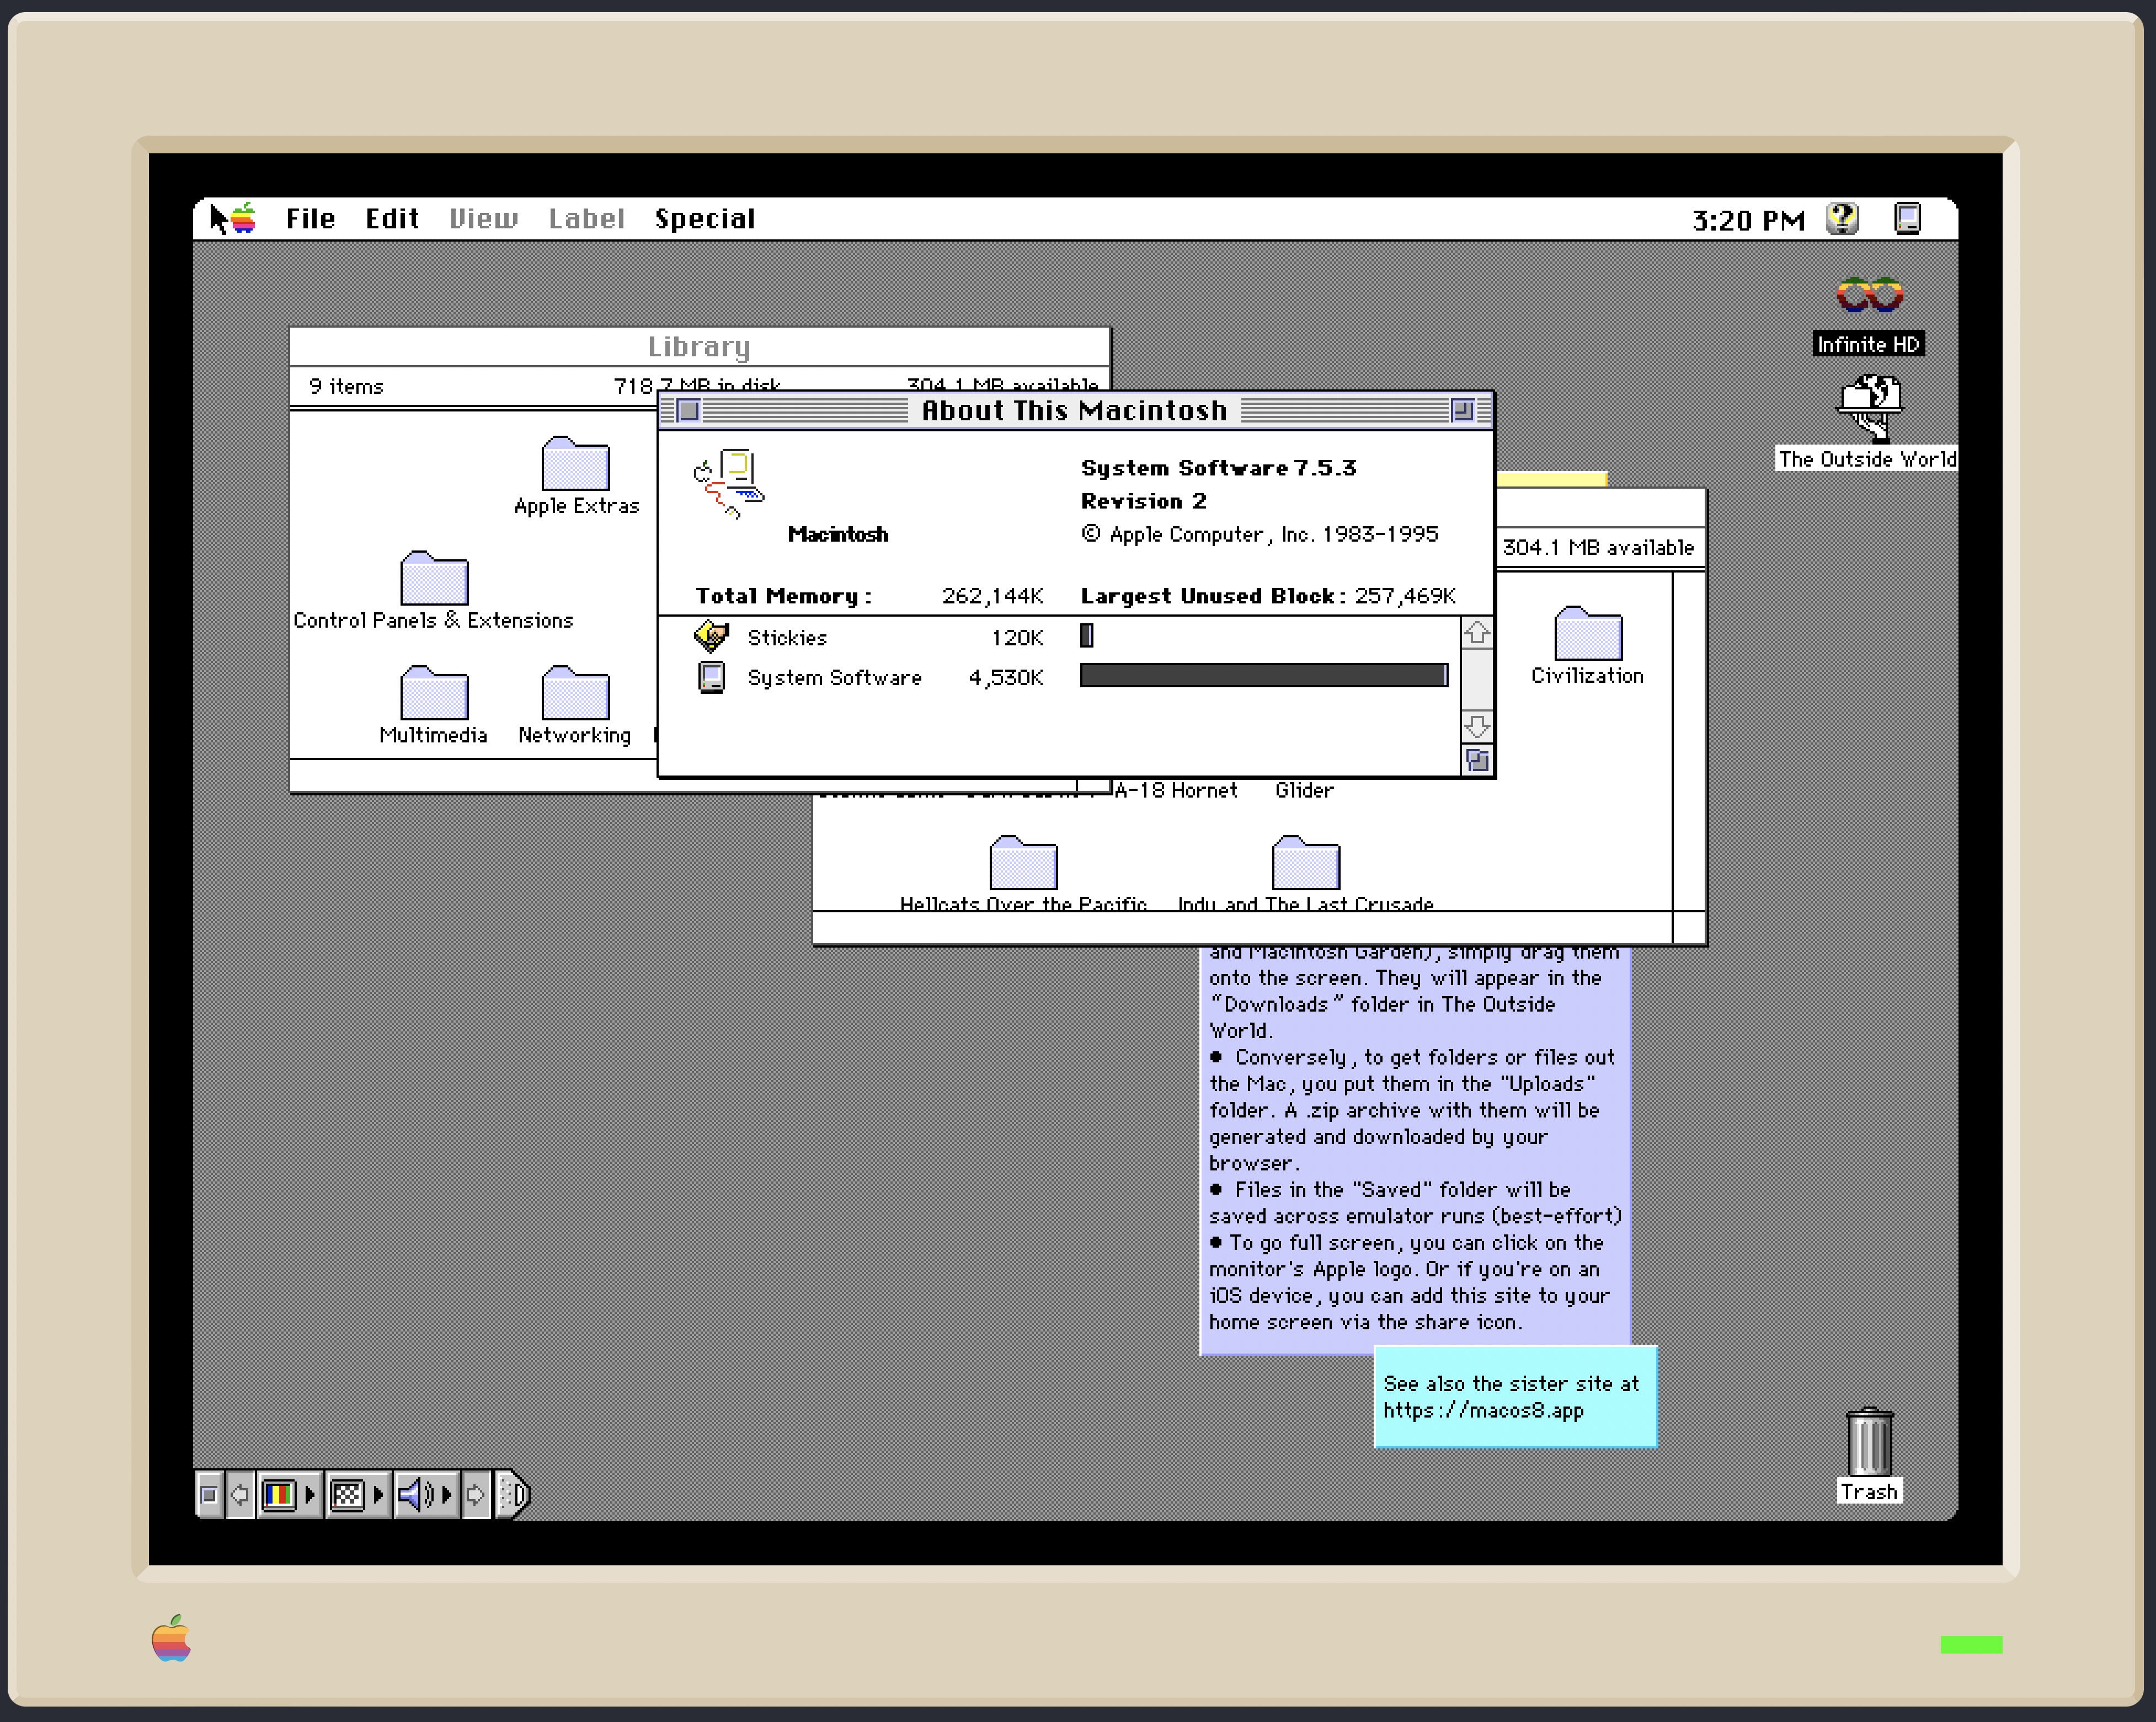
Task: Click the down scroll arrow in About window
Action: coord(1476,726)
